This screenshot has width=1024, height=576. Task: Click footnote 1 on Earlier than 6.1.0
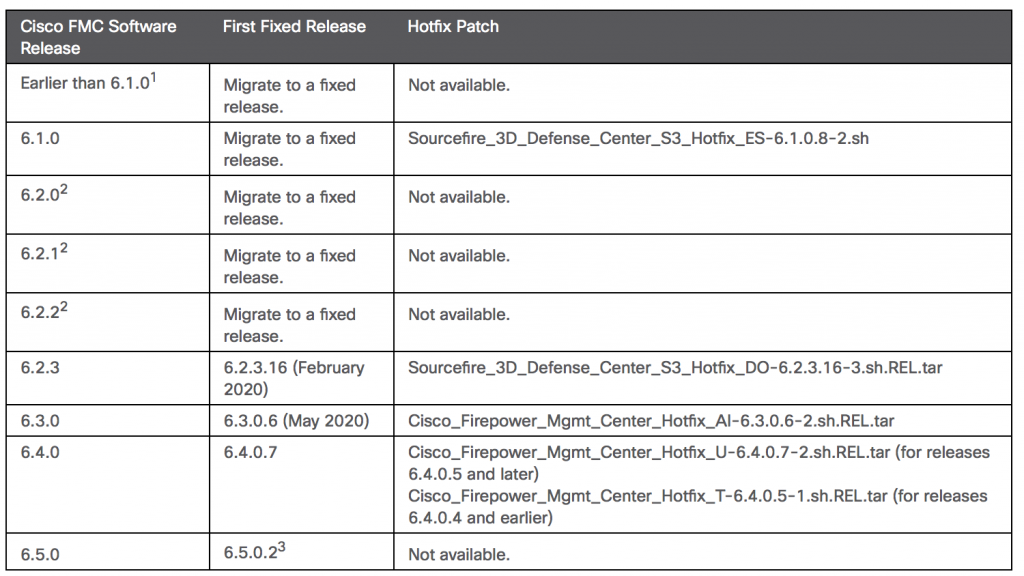coord(153,77)
